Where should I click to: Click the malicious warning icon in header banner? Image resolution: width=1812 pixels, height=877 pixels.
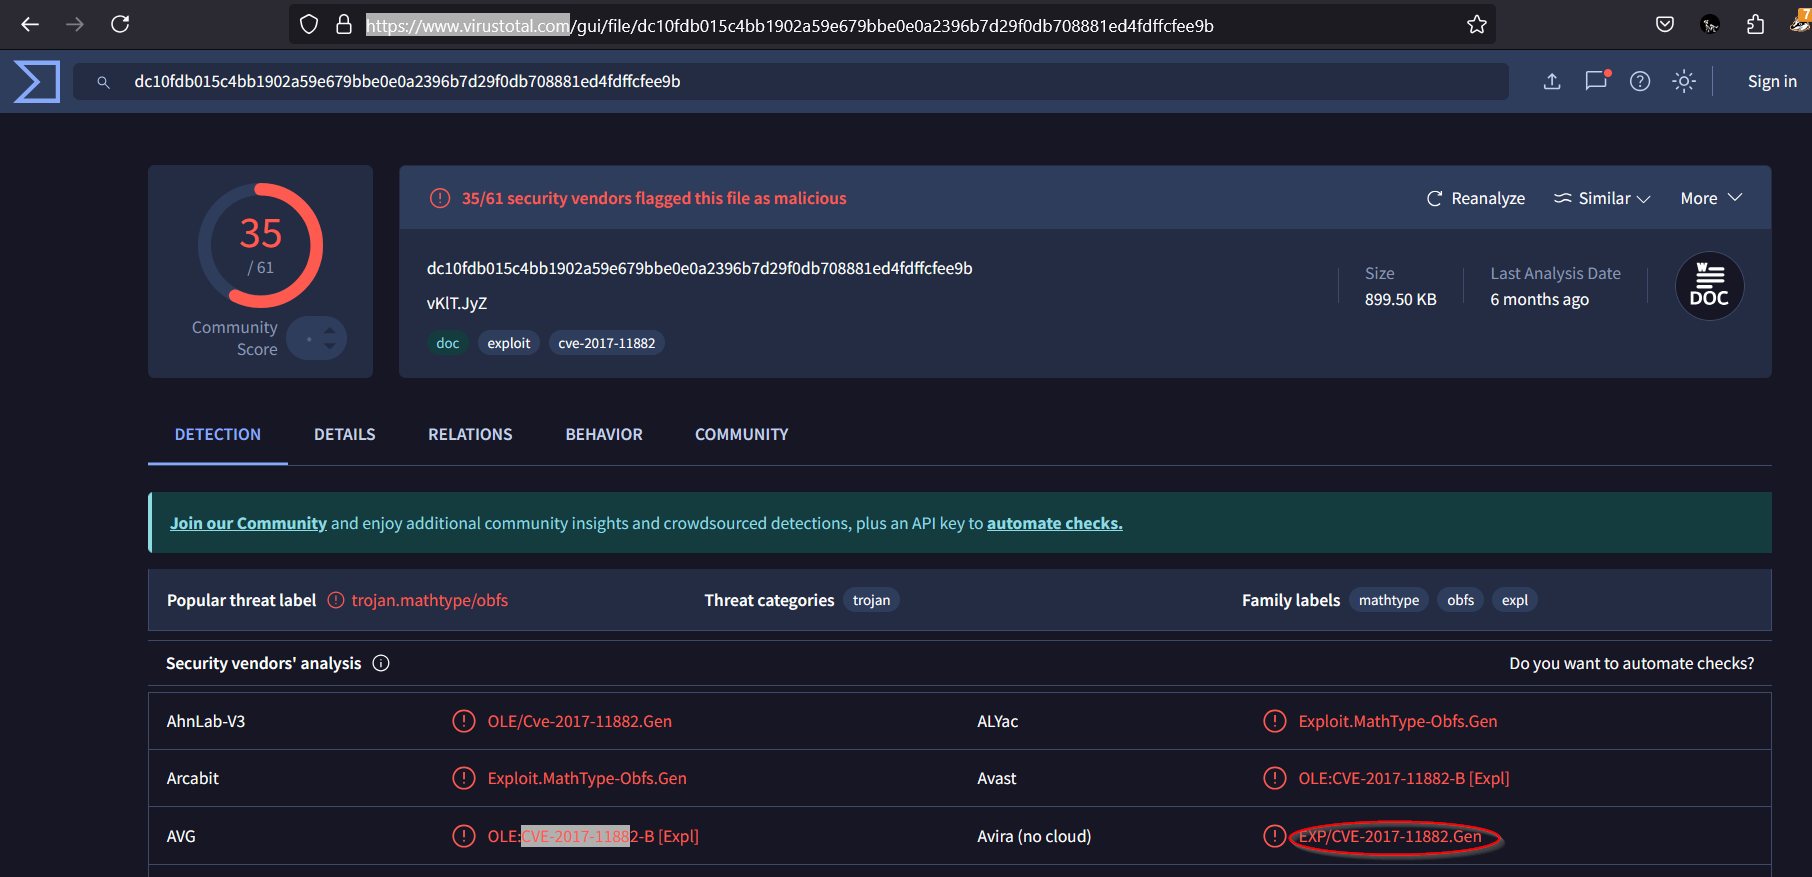tap(440, 198)
